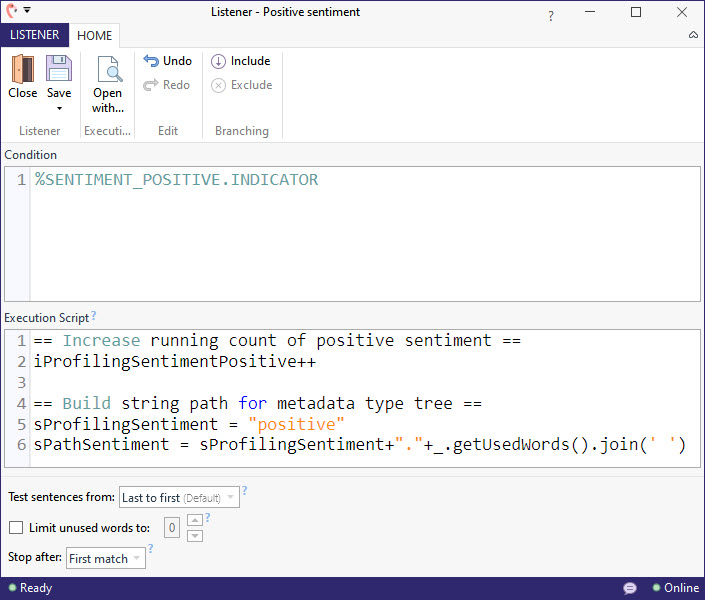Screen dimensions: 705x600
Task: Click the Online status indicator
Action: [675, 588]
